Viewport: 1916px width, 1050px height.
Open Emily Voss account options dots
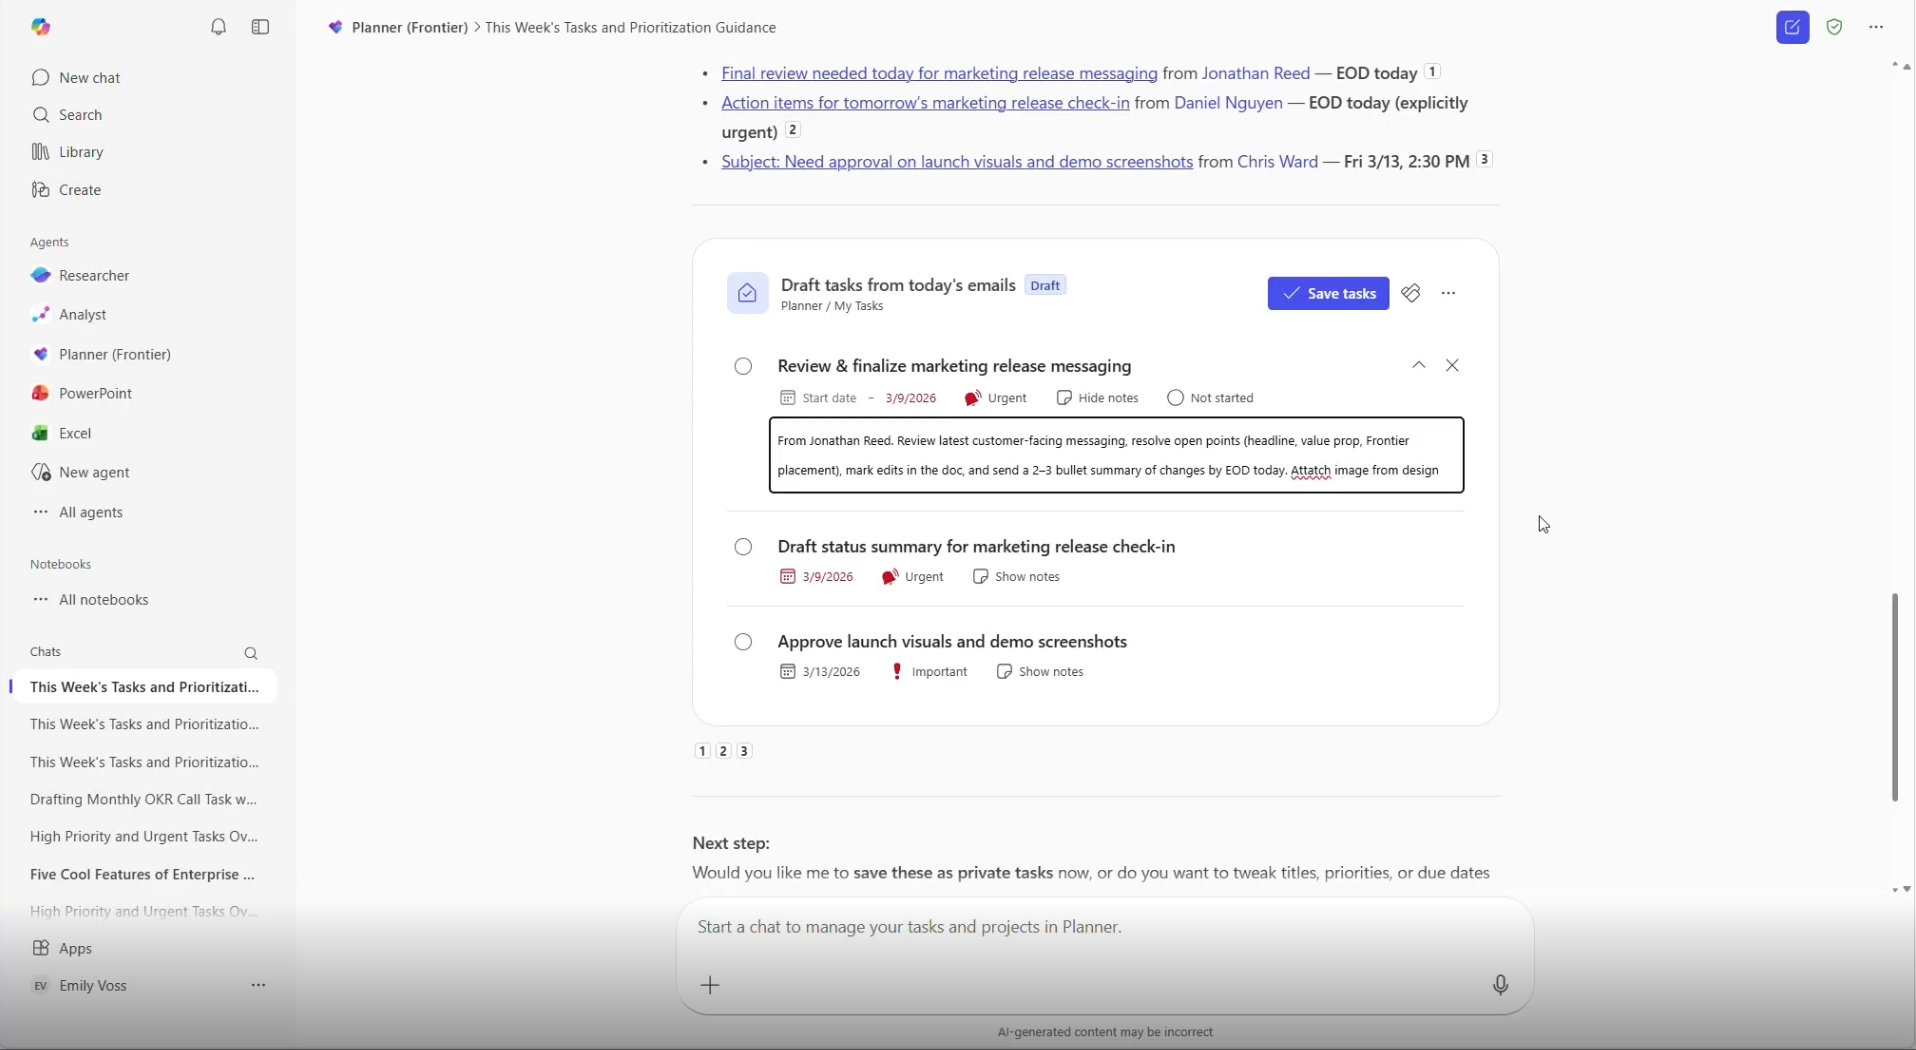tap(259, 986)
